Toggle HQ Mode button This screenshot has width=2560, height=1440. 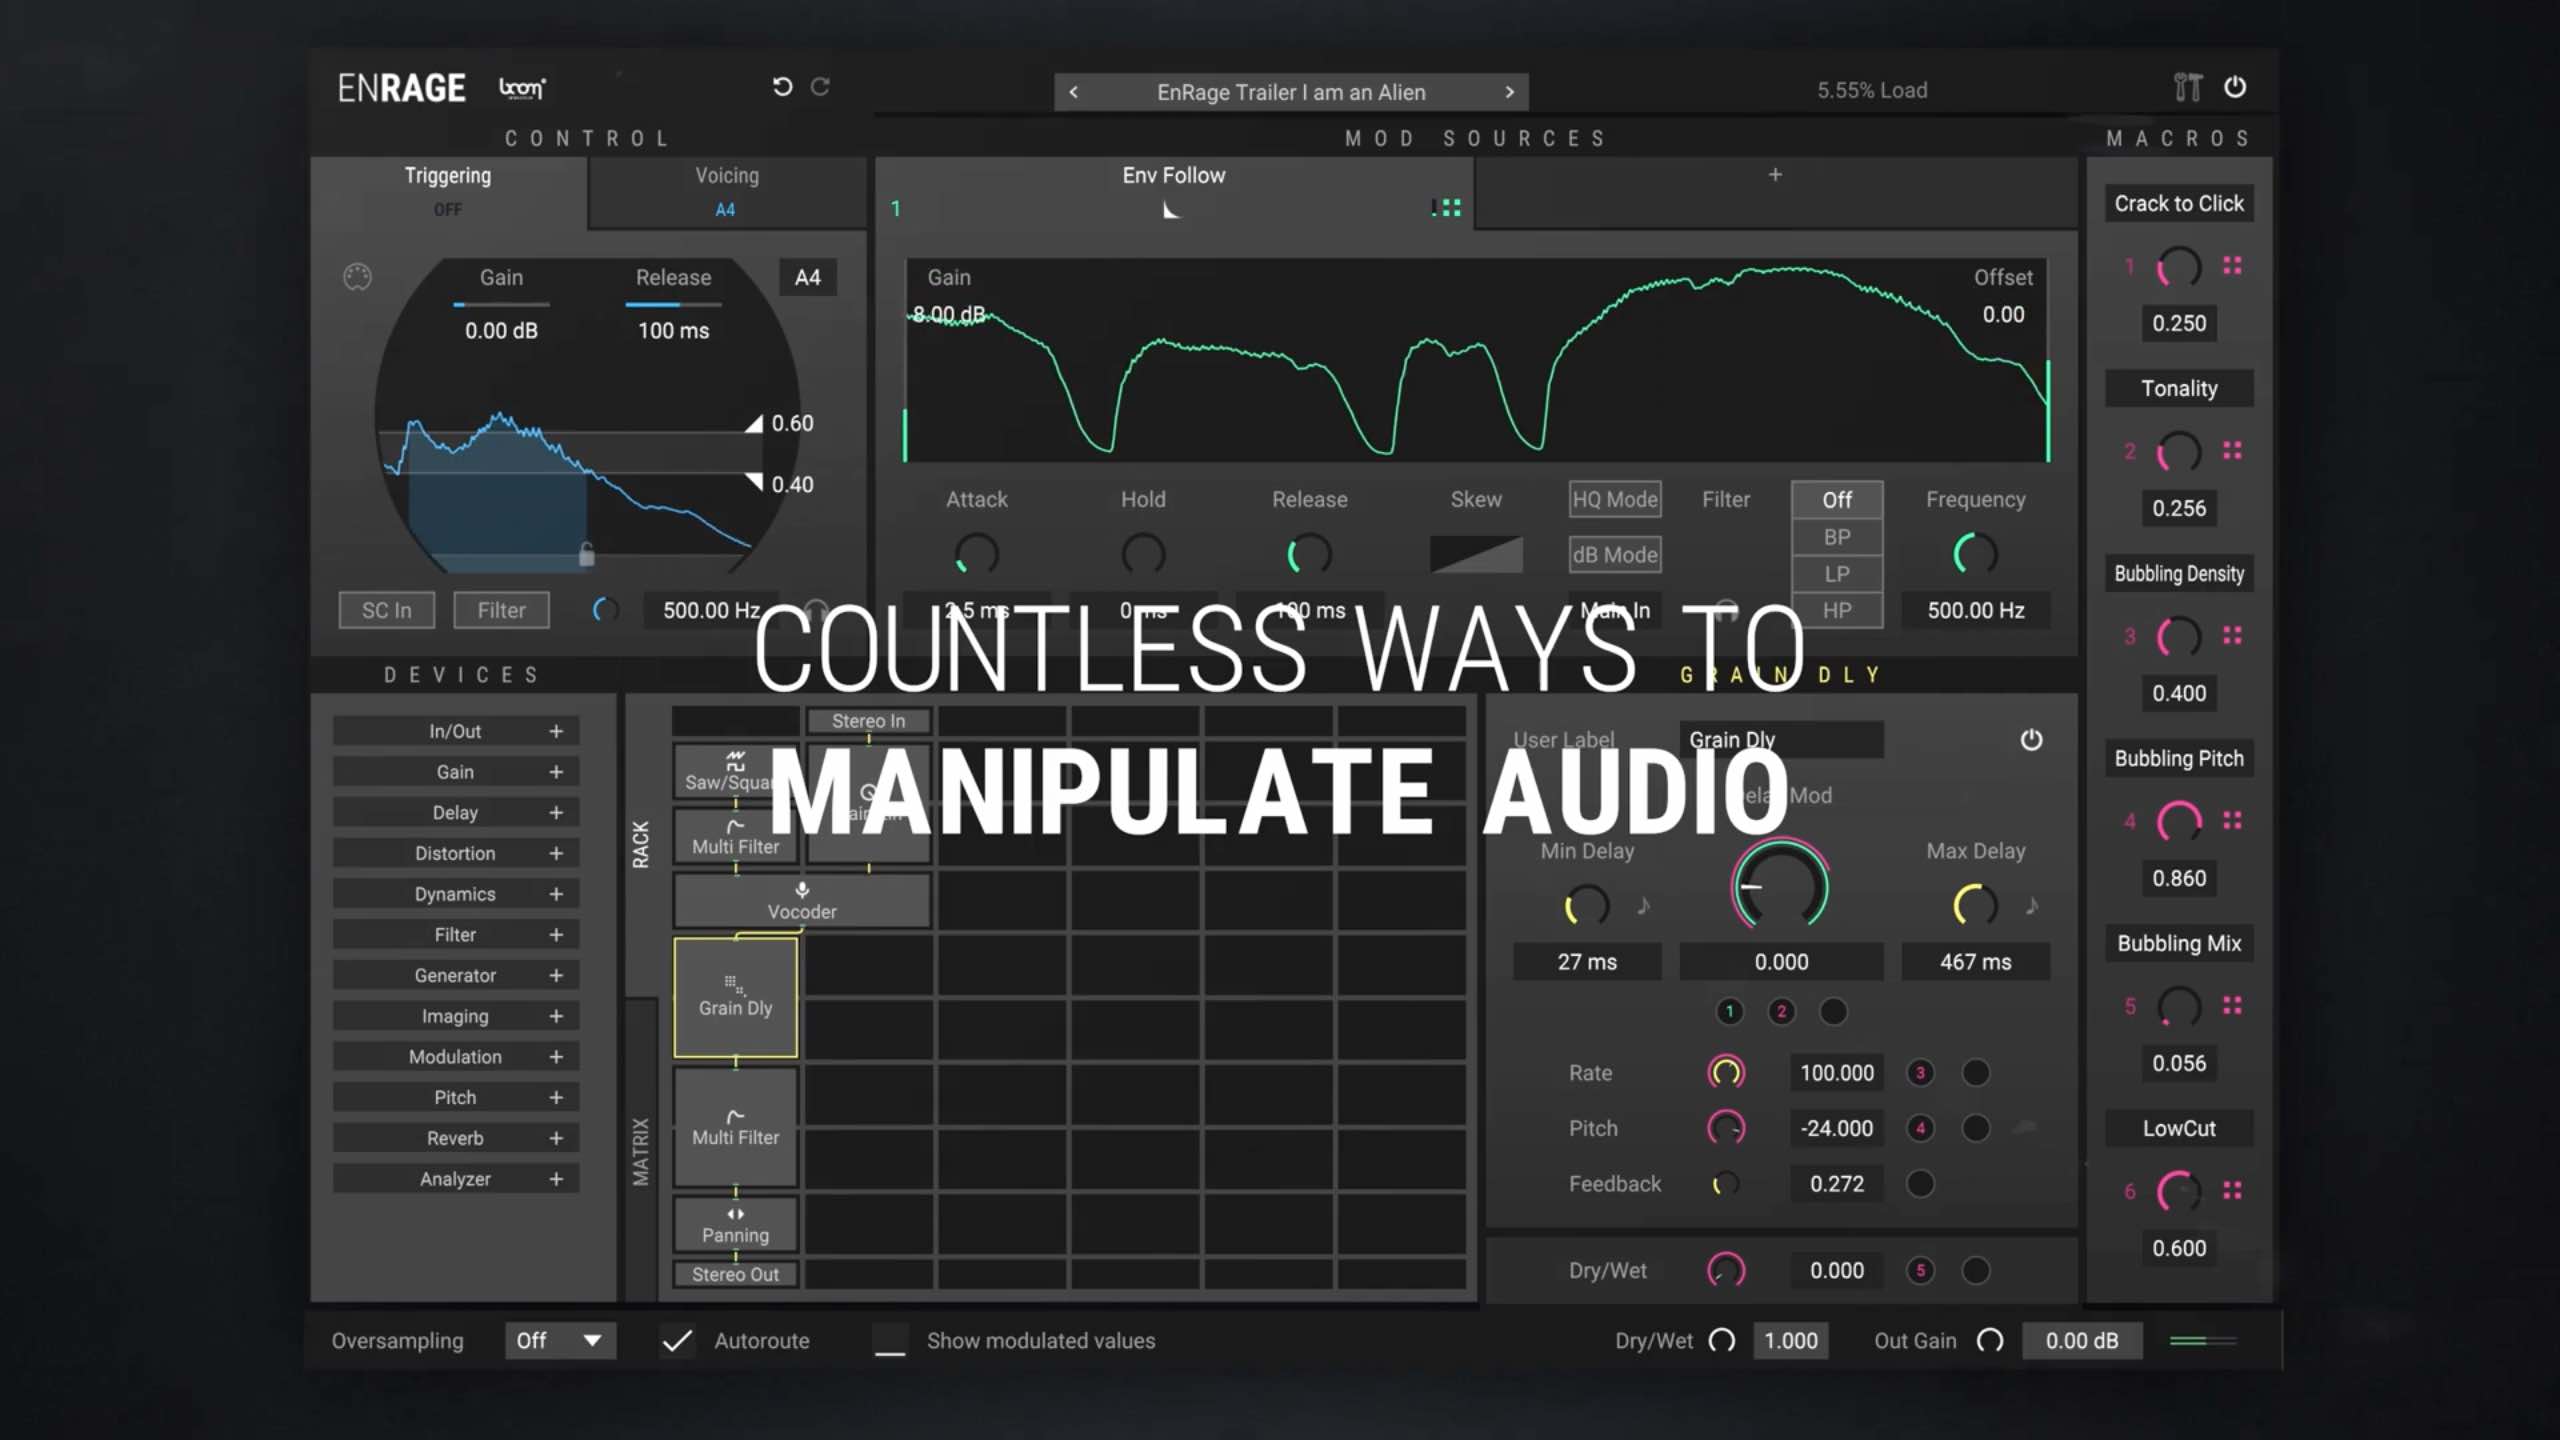click(1615, 499)
